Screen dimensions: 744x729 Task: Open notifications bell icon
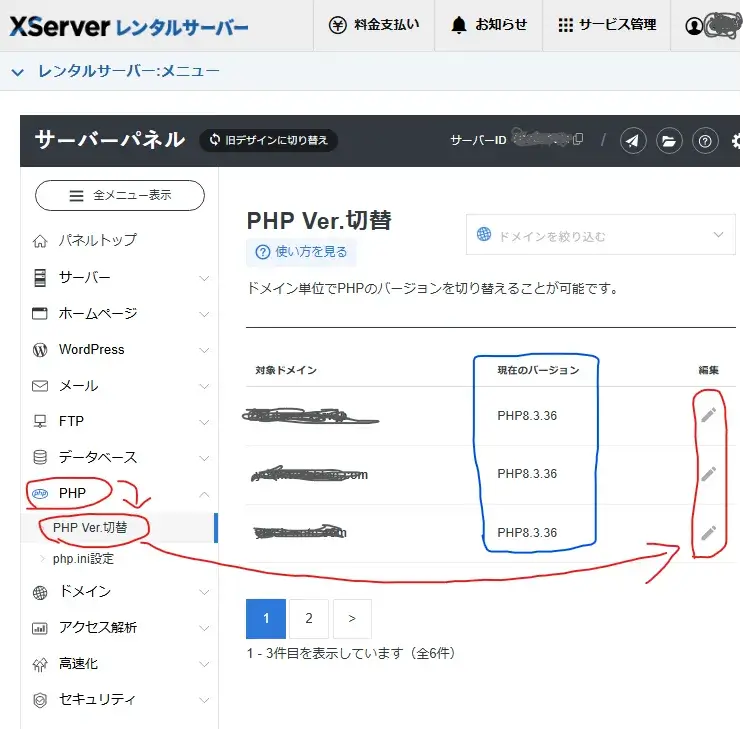pyautogui.click(x=458, y=25)
